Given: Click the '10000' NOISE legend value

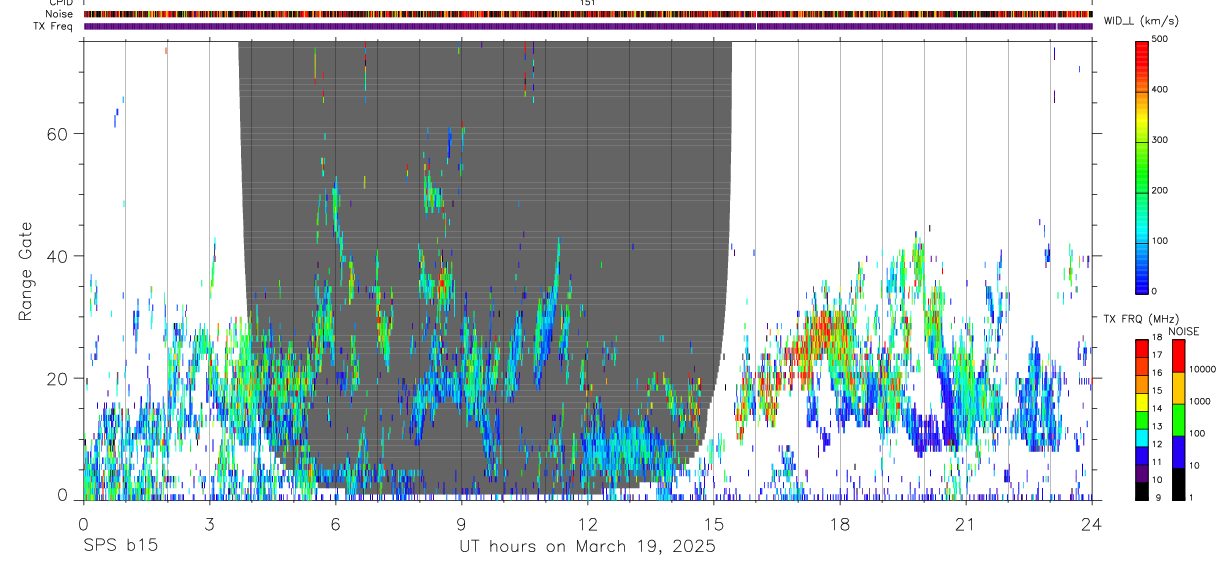Looking at the screenshot, I should [x=1202, y=369].
